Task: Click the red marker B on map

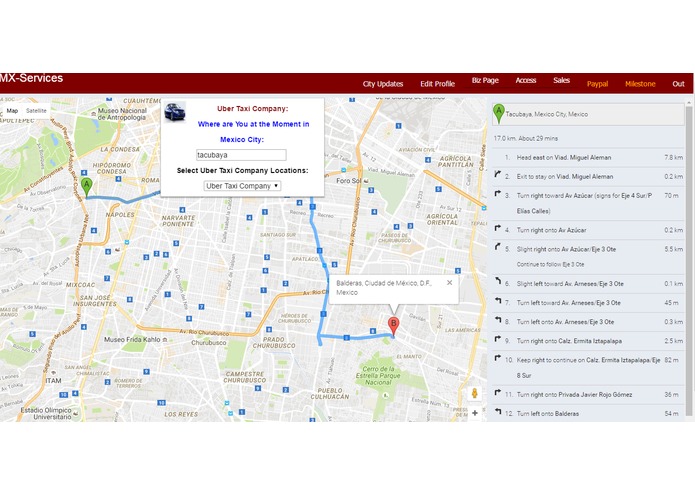Action: click(393, 326)
